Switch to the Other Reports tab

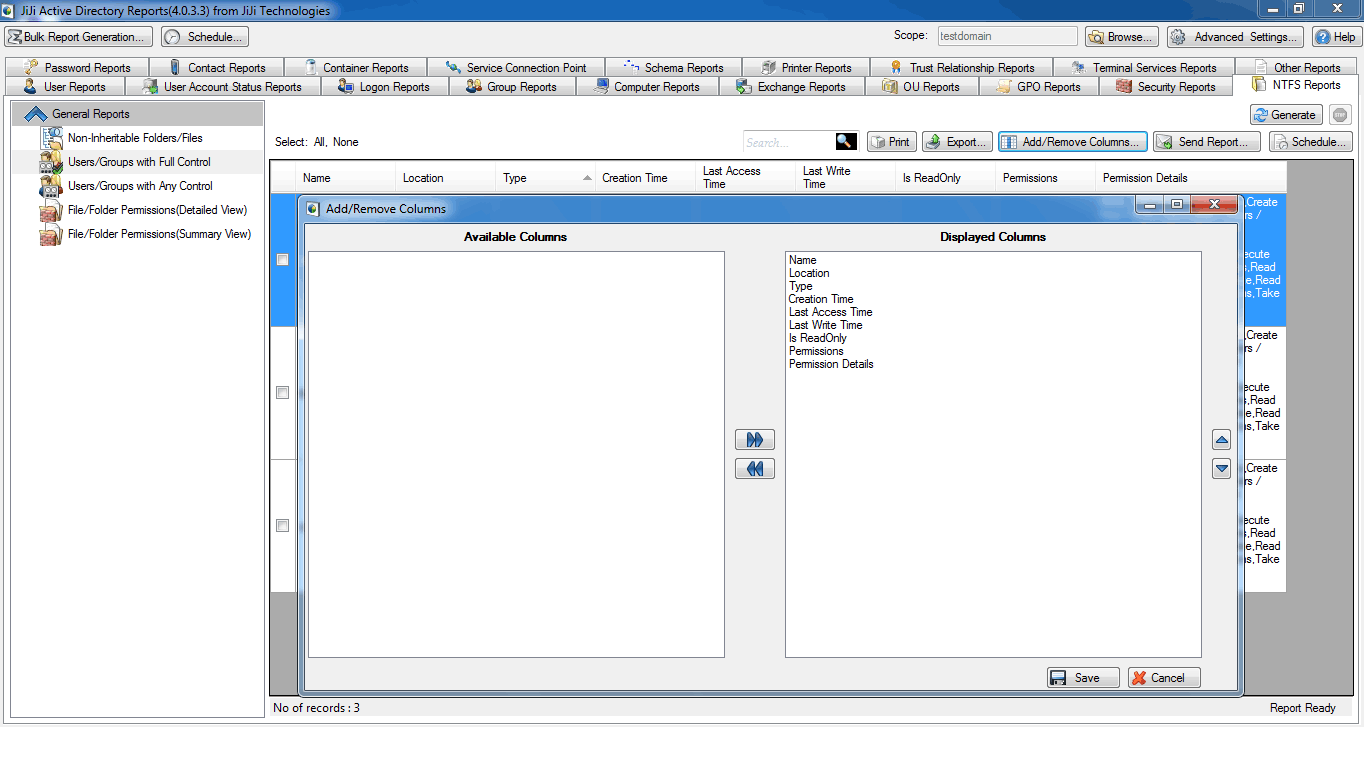point(1298,68)
